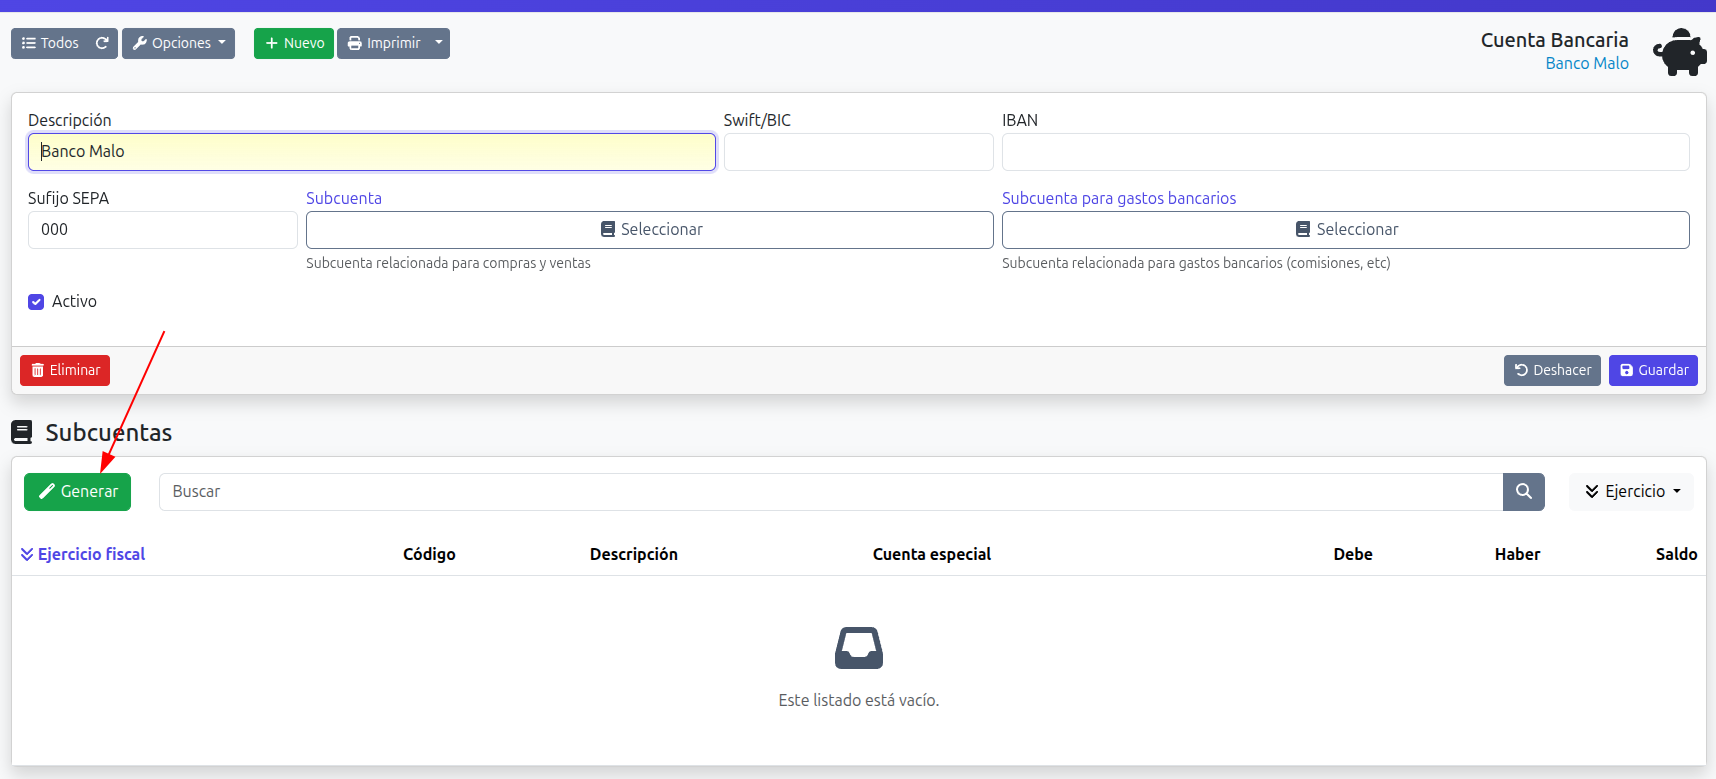Click the green Generar button

pyautogui.click(x=77, y=491)
